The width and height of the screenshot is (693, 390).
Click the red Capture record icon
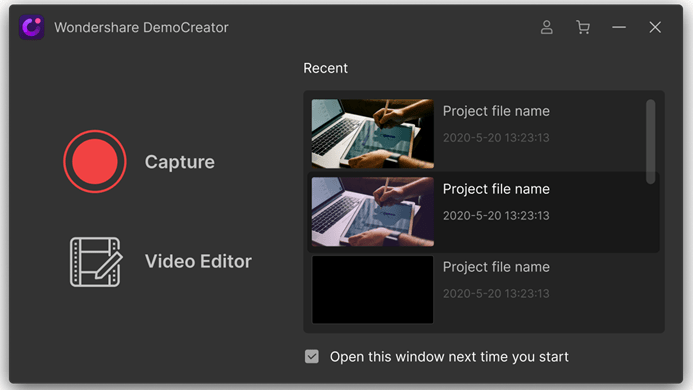(x=95, y=161)
